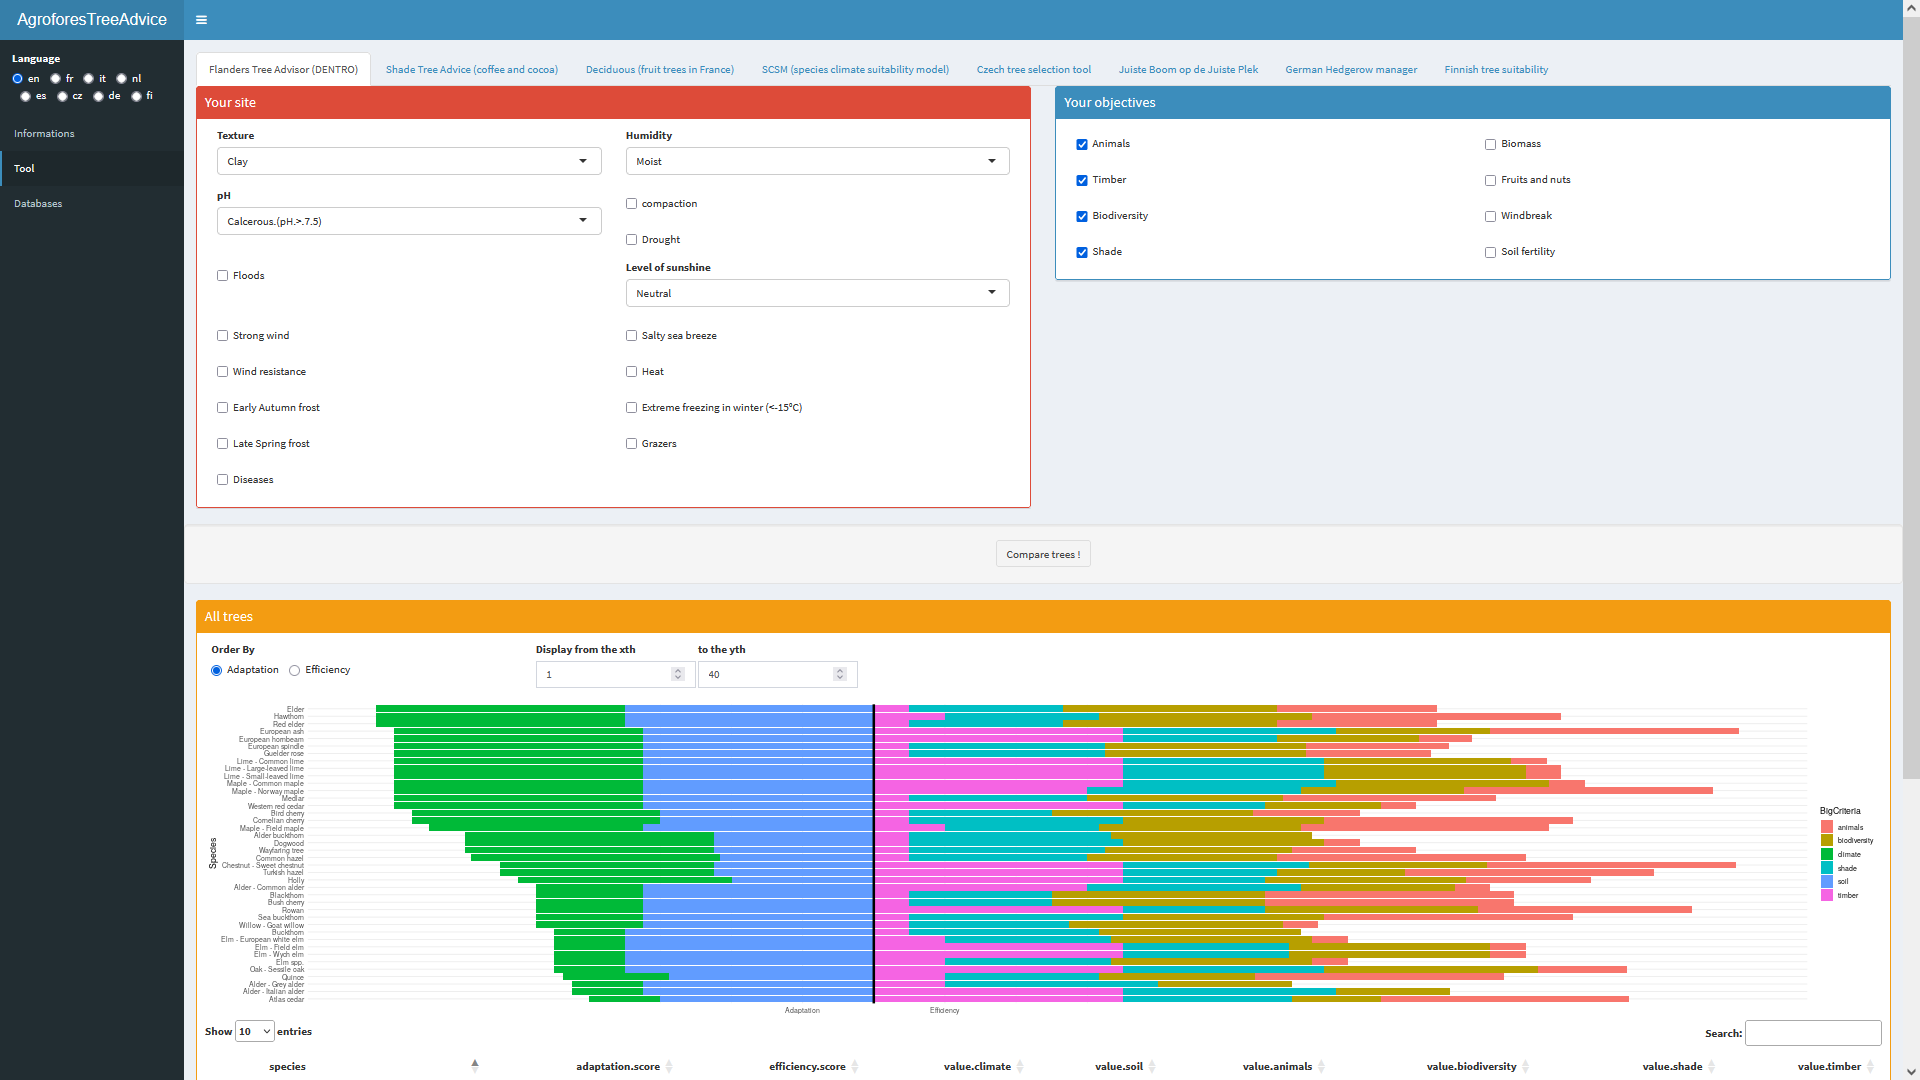
Task: Sort by efficiency.score column icon
Action: (855, 1067)
